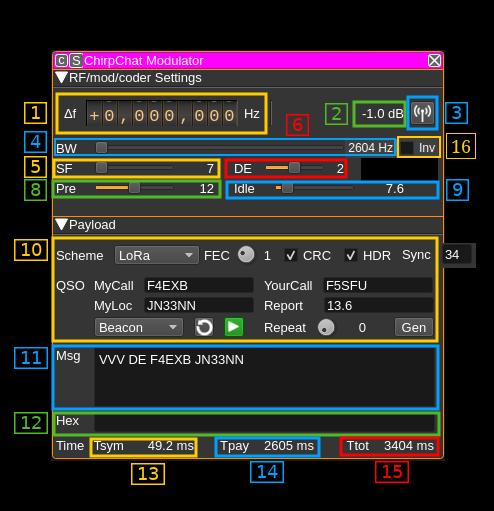This screenshot has height=511, width=494.
Task: Click the Pre value 12
Action: pos(207,189)
